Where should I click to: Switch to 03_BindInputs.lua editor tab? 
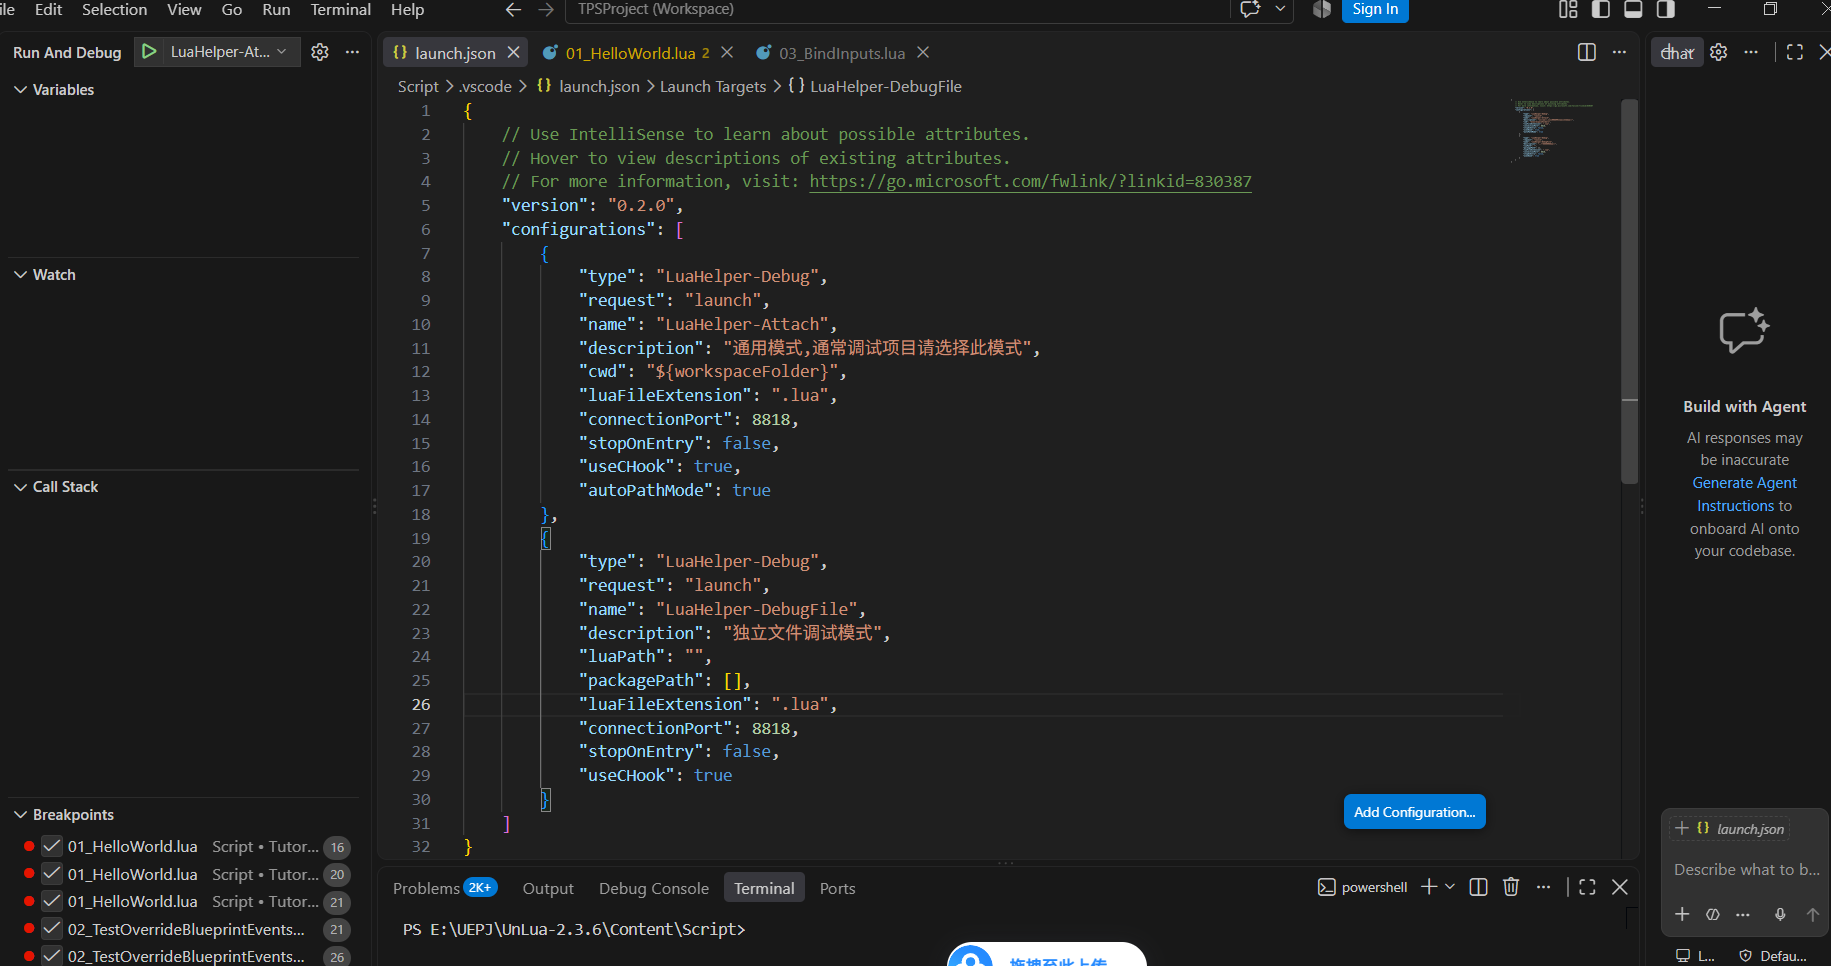tap(842, 53)
